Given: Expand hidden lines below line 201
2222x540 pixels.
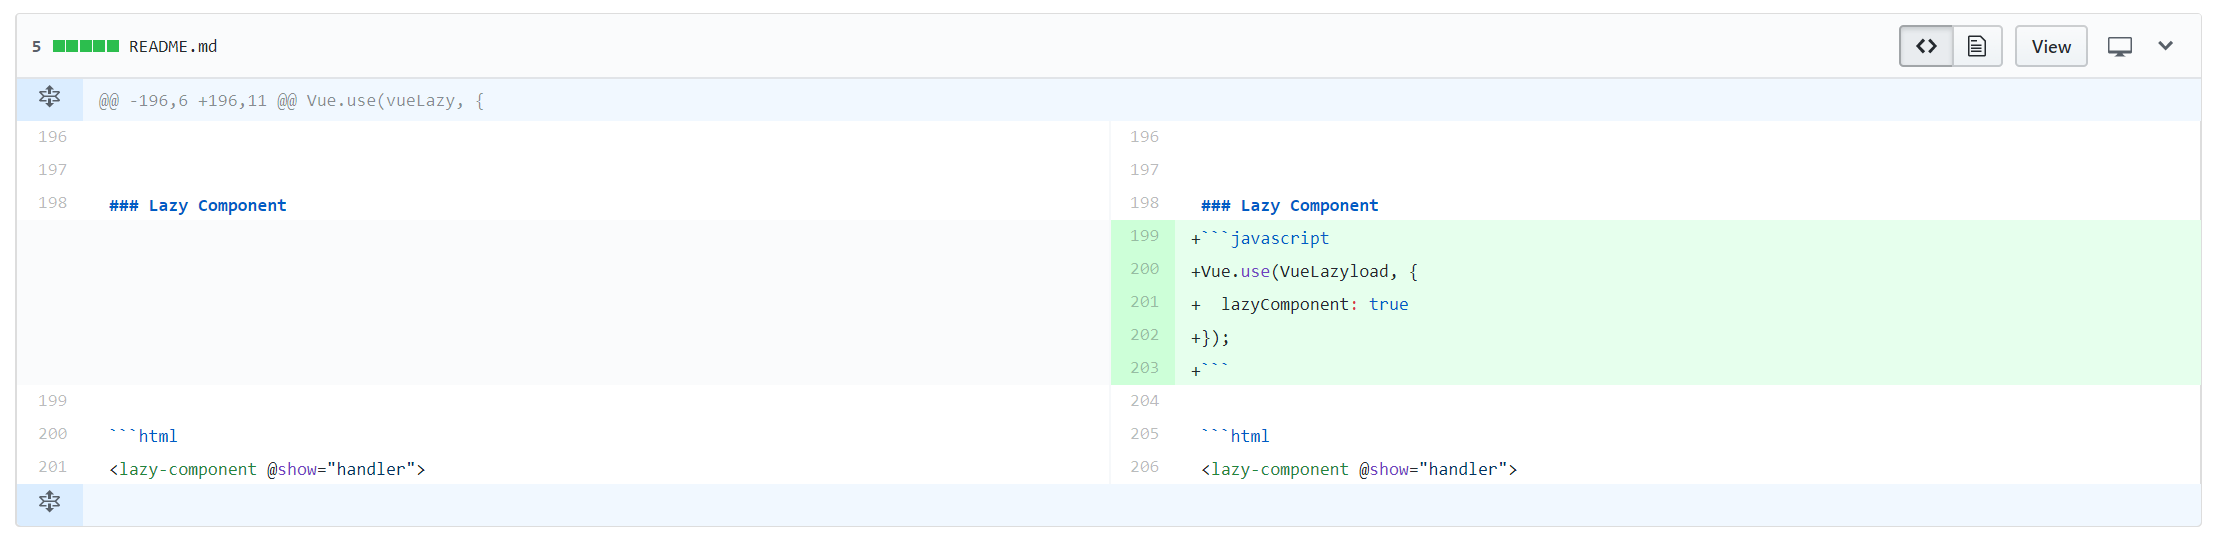Looking at the screenshot, I should (x=49, y=502).
